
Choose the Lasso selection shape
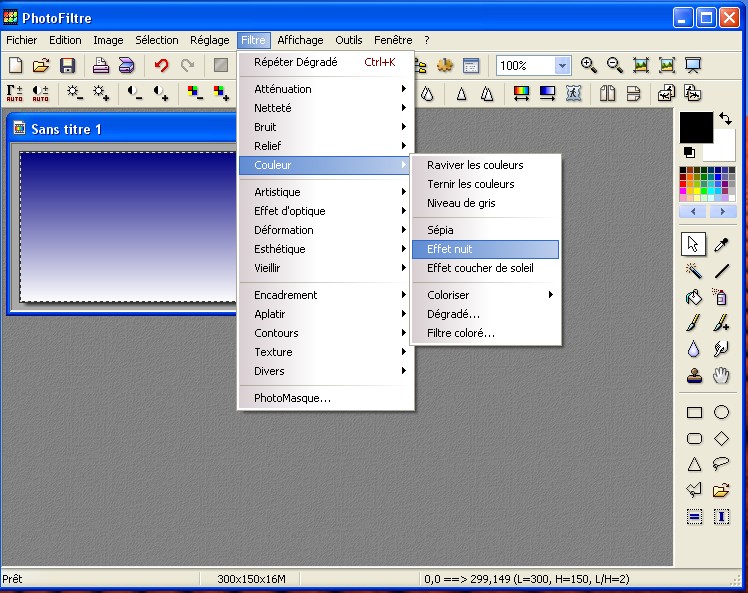[721, 463]
